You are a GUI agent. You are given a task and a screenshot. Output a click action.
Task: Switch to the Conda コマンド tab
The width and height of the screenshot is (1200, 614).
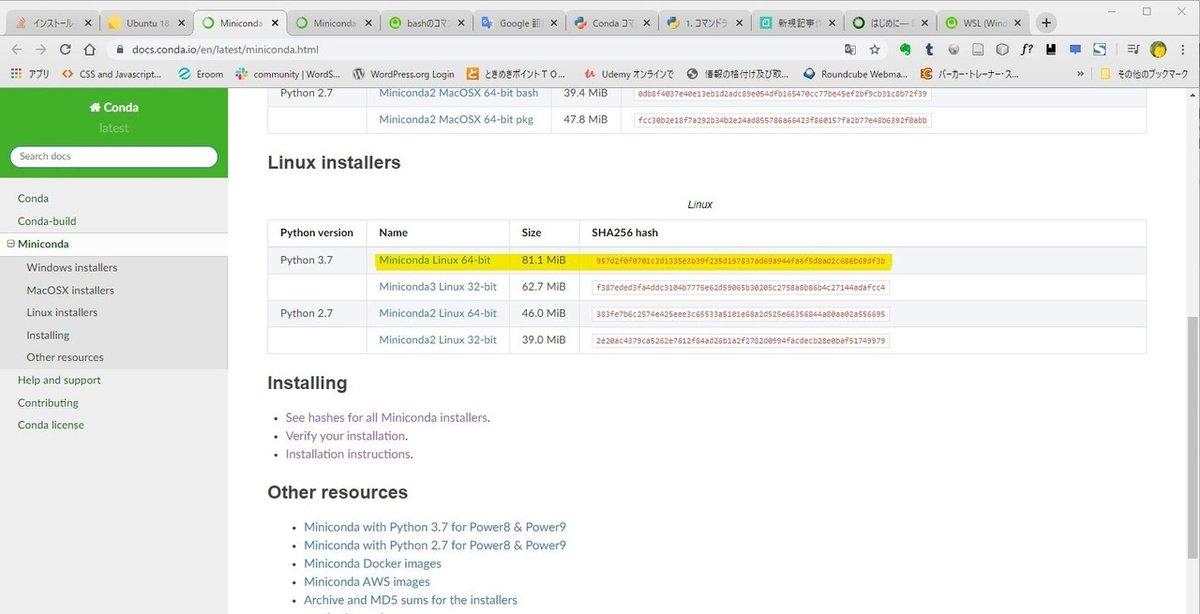point(612,22)
